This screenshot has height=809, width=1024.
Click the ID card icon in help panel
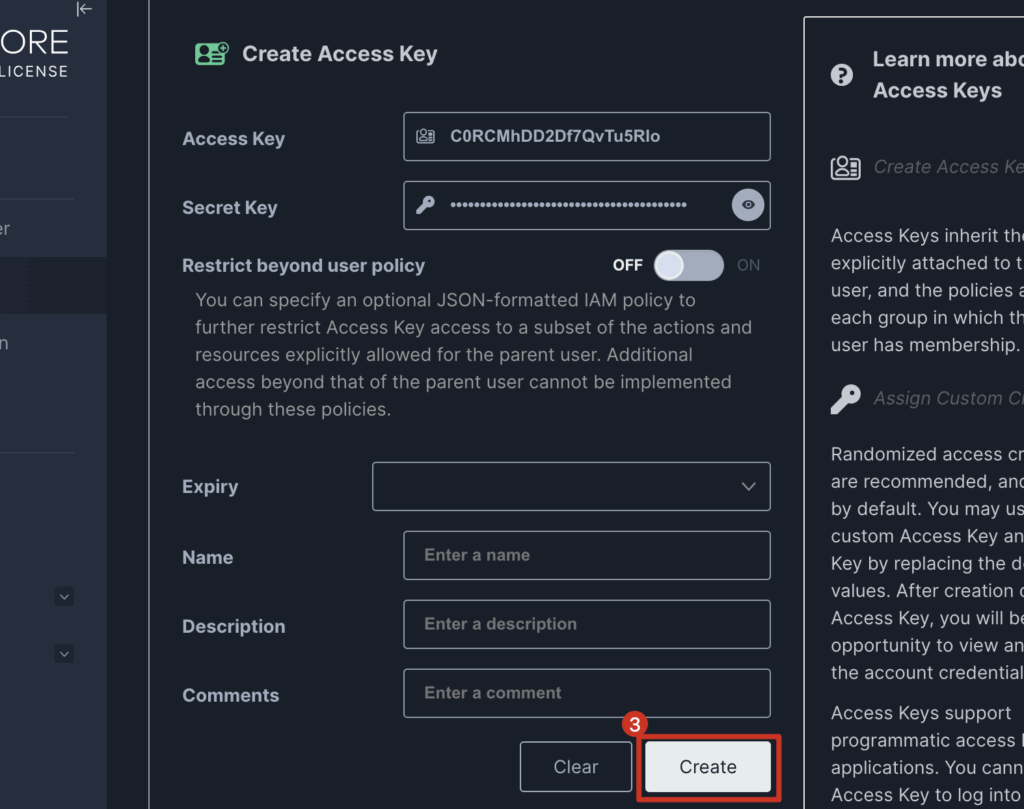[x=845, y=167]
